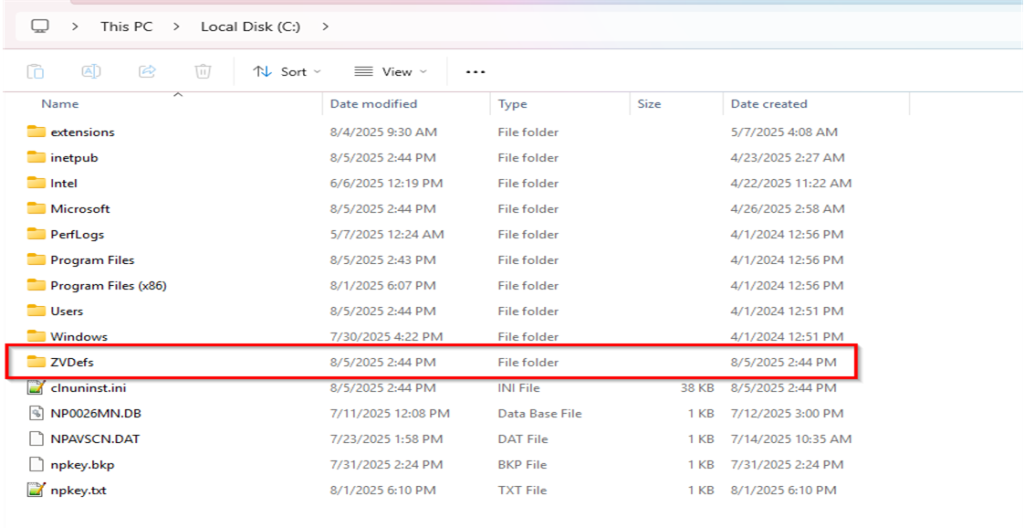1024x528 pixels.
Task: Click the Rename icon in toolbar
Action: coord(91,71)
